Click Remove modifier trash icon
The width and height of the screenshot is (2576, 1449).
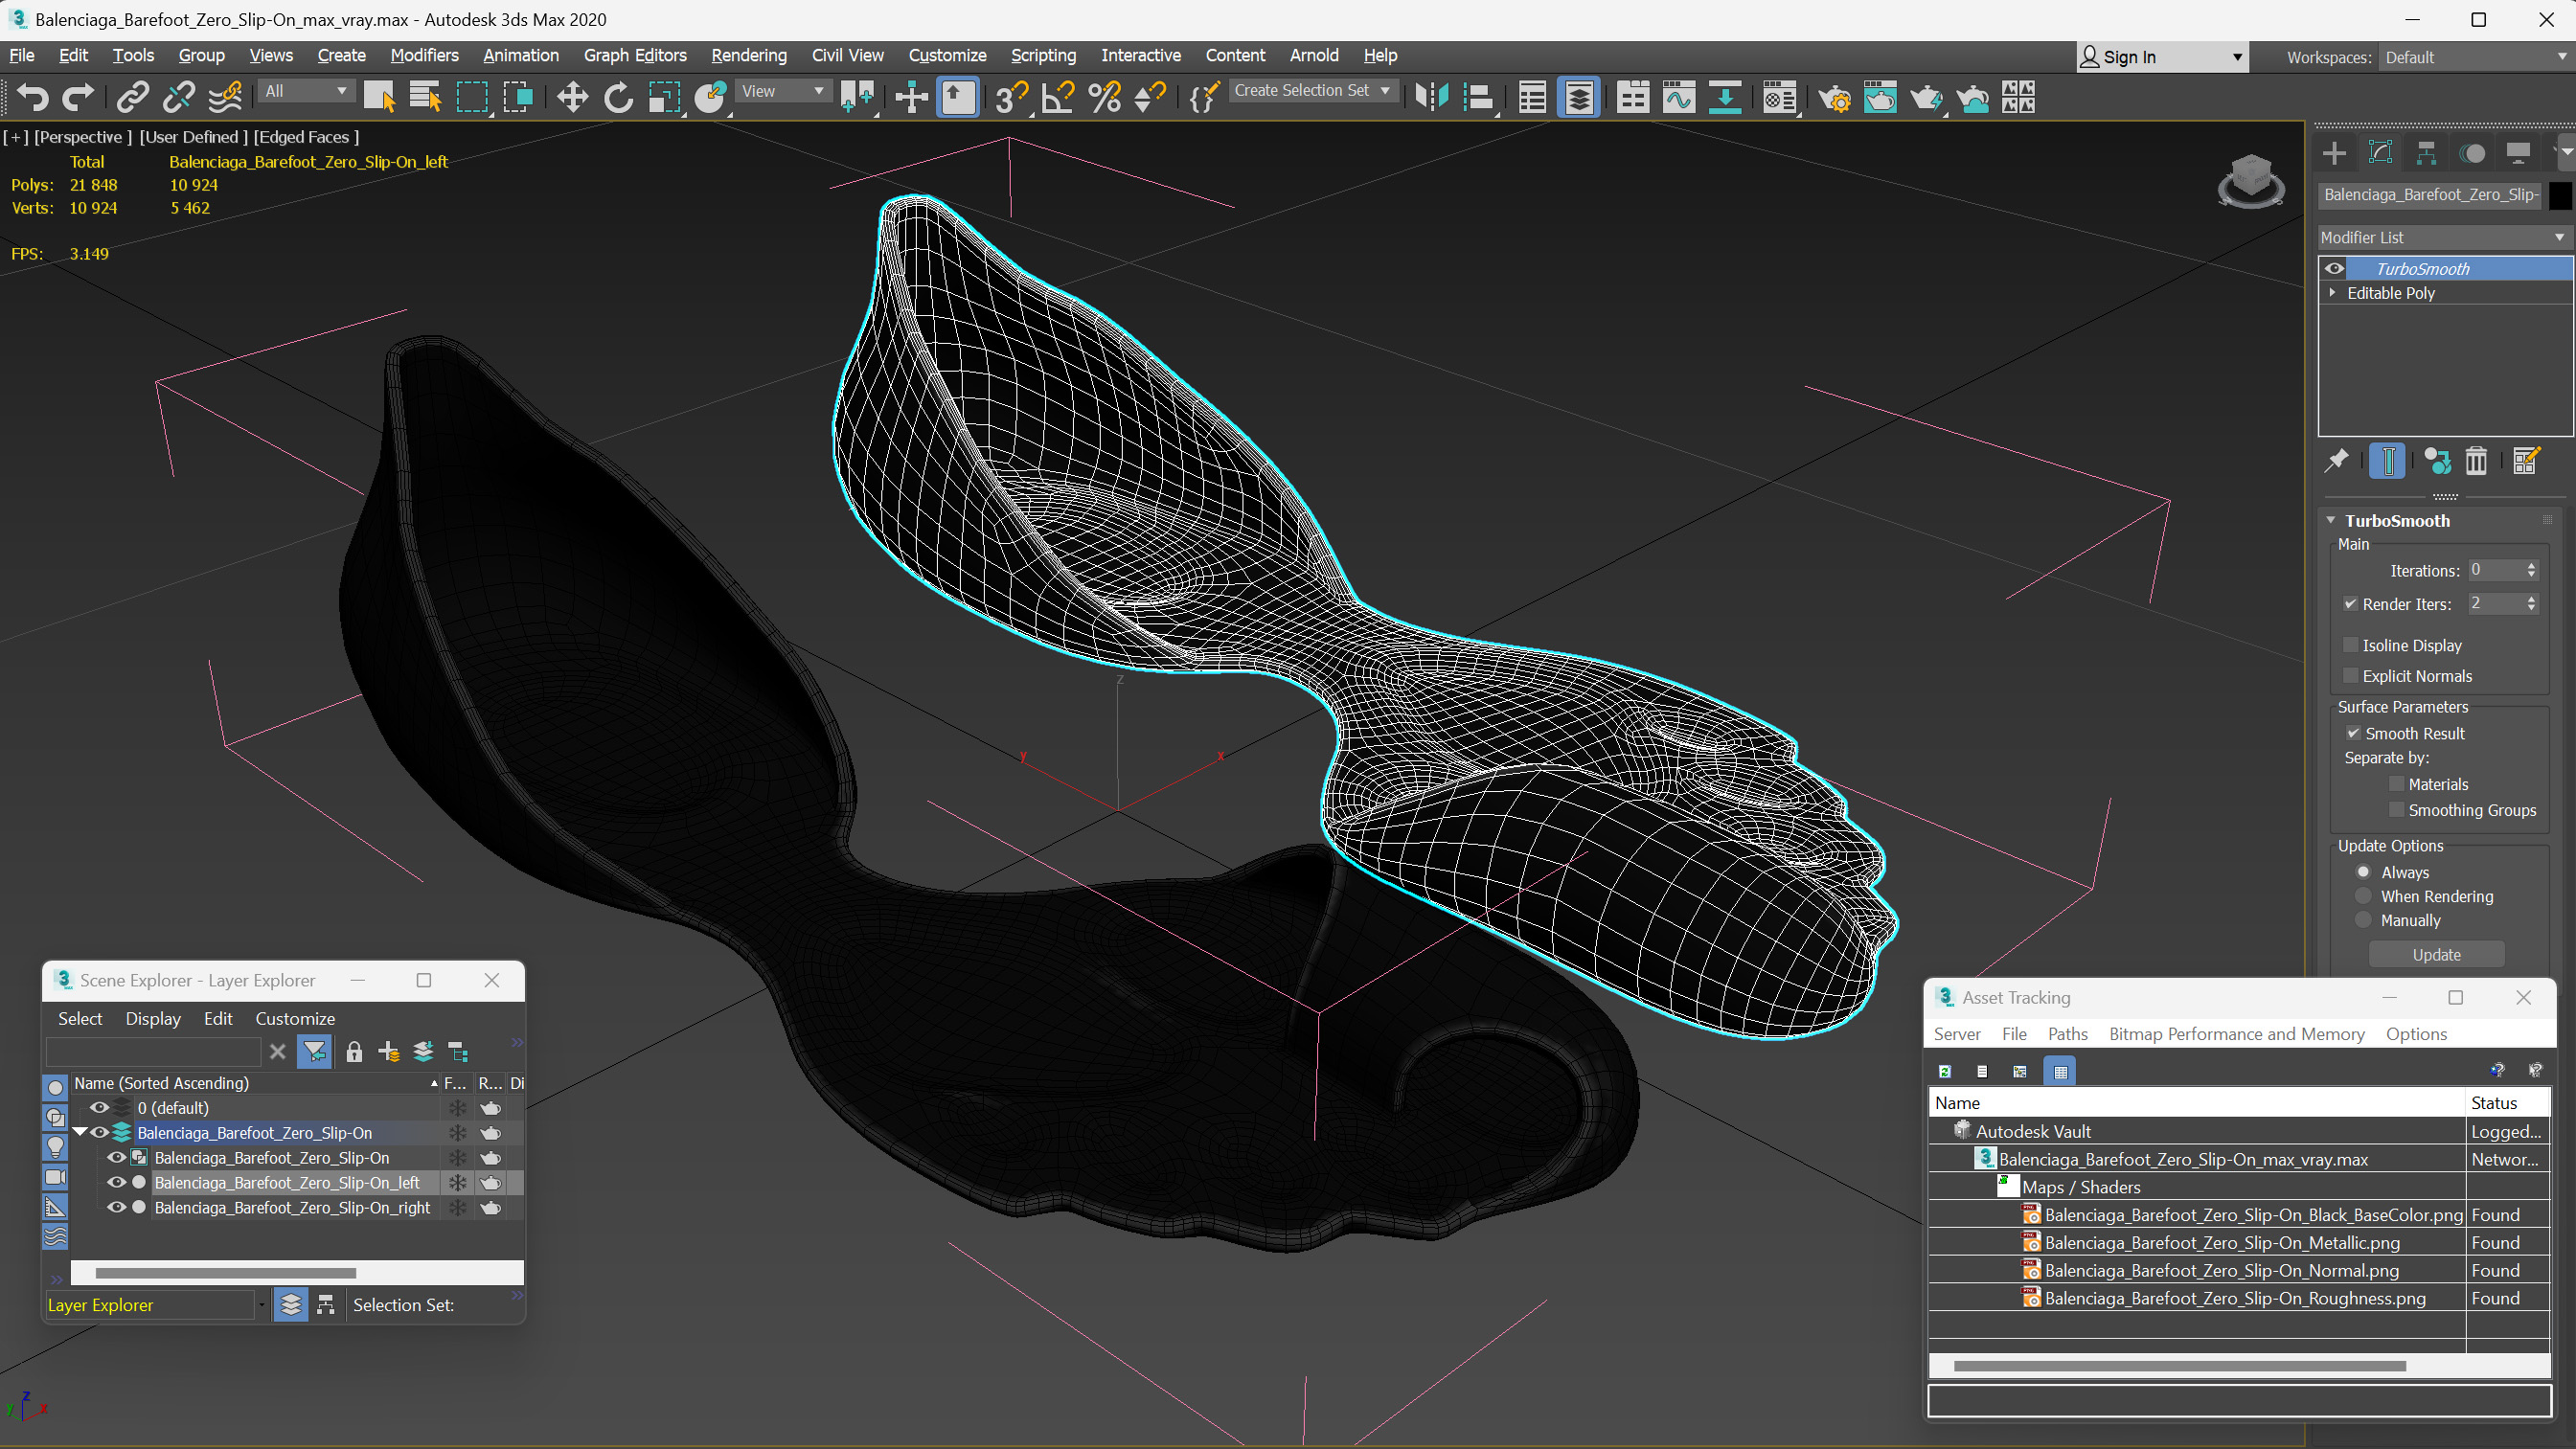click(x=2476, y=461)
